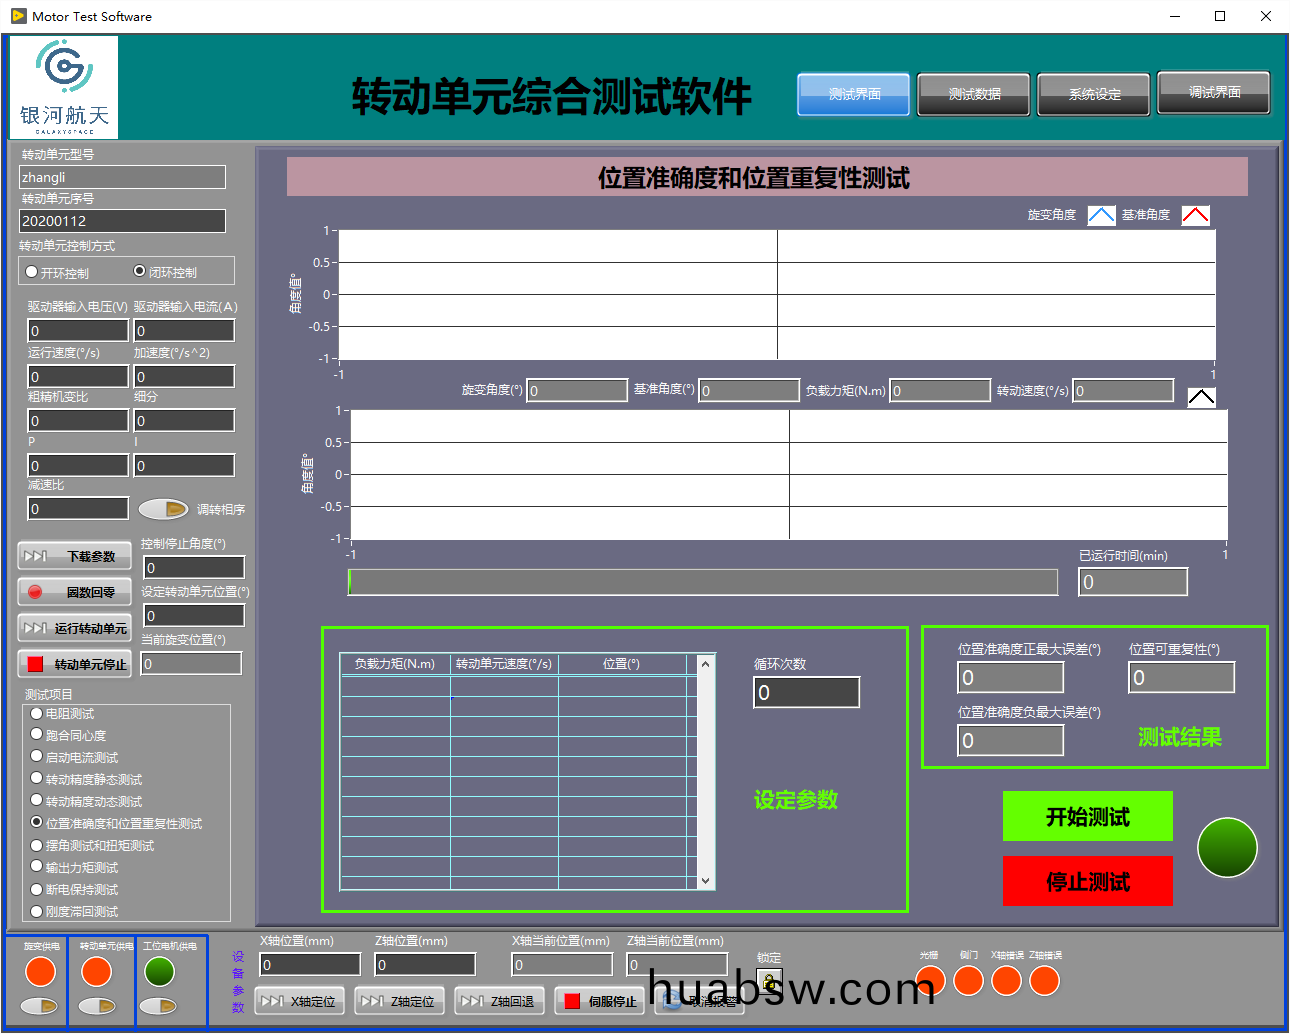Click the large green status LED near 开始测试

[x=1227, y=847]
